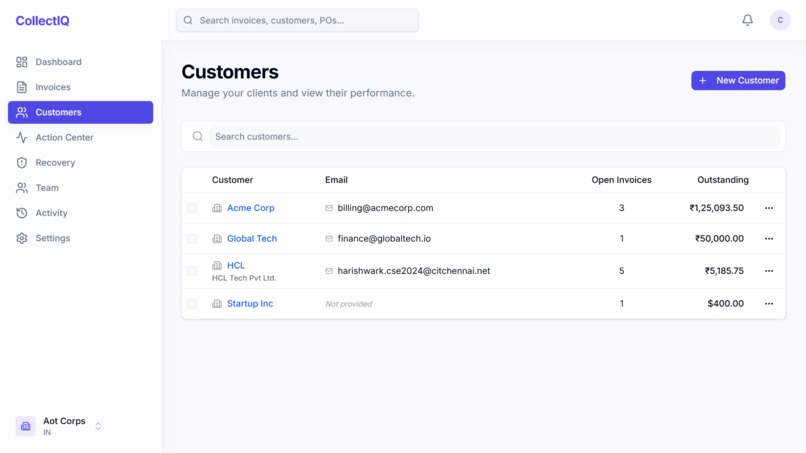Click the Team users icon

(x=22, y=188)
